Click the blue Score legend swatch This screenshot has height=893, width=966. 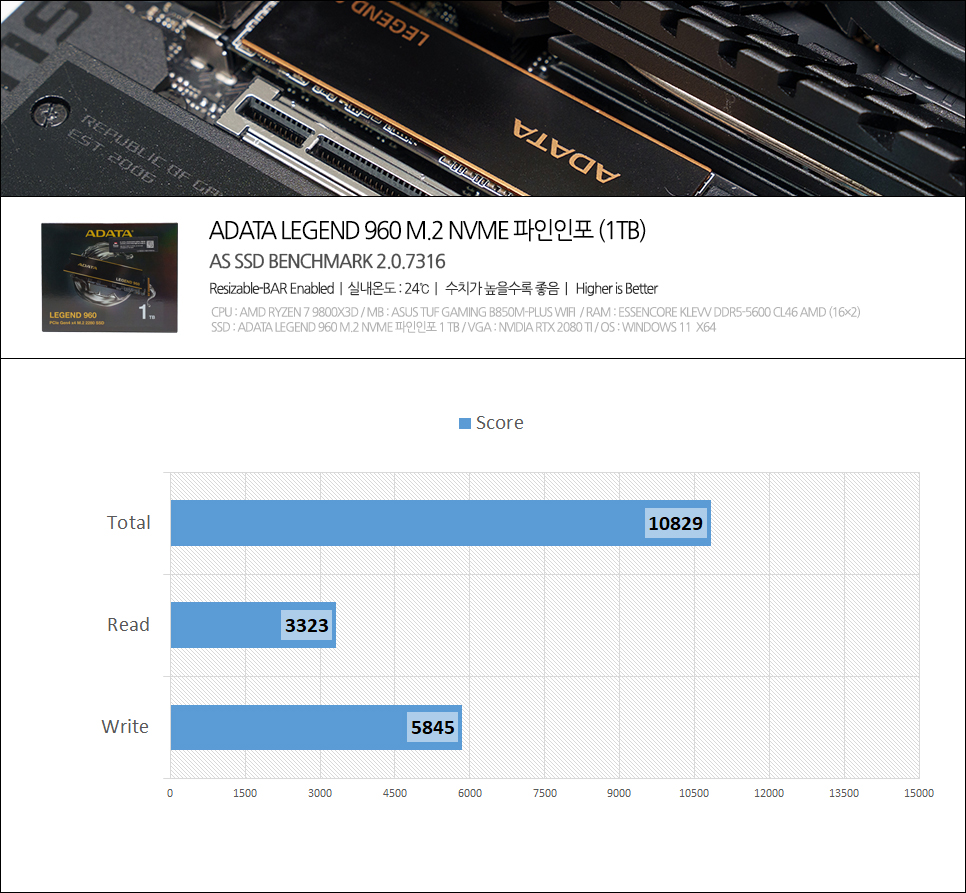(x=464, y=423)
